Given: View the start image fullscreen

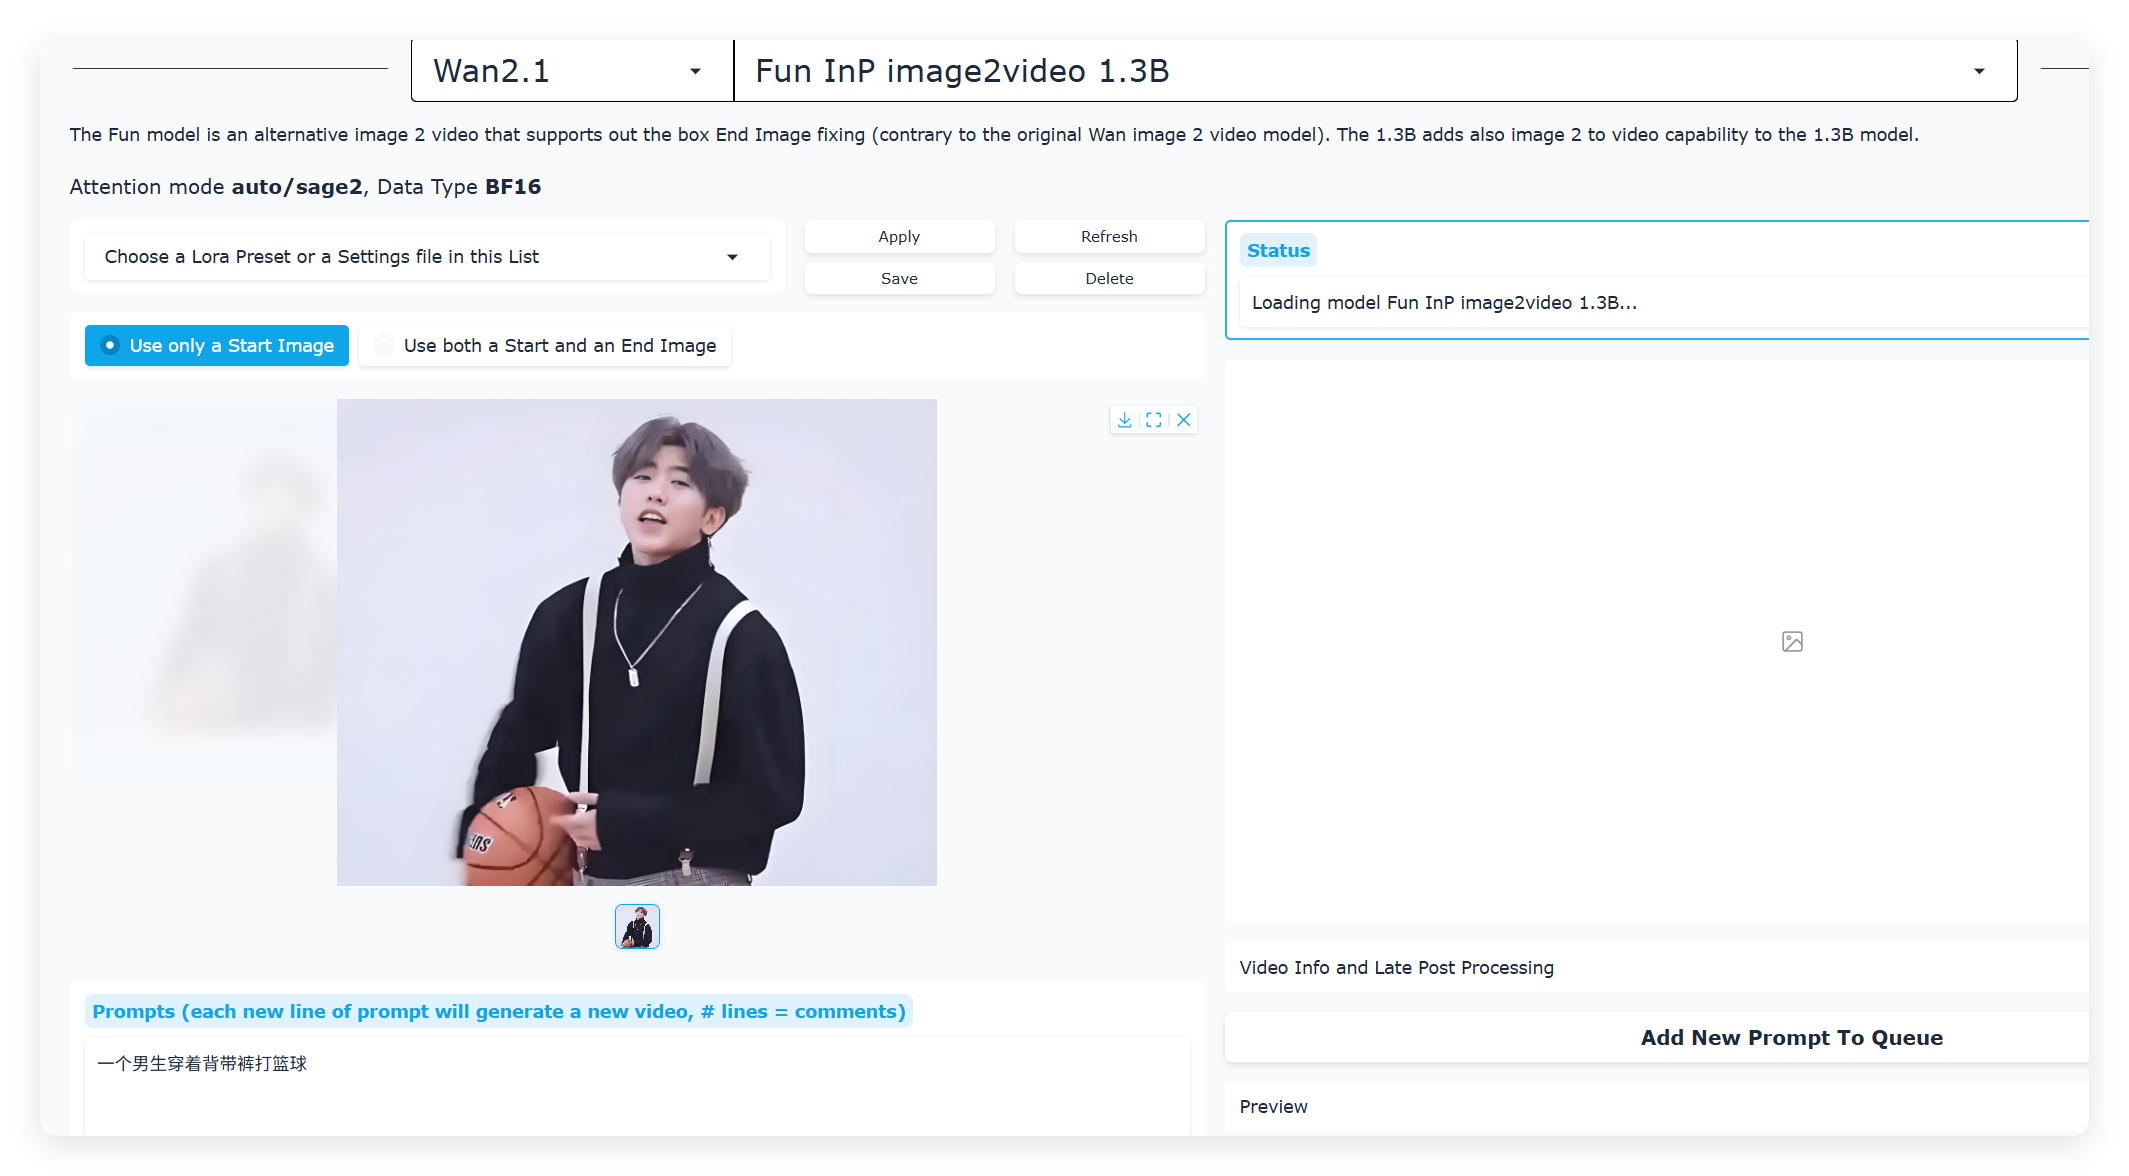Looking at the screenshot, I should click(1154, 420).
